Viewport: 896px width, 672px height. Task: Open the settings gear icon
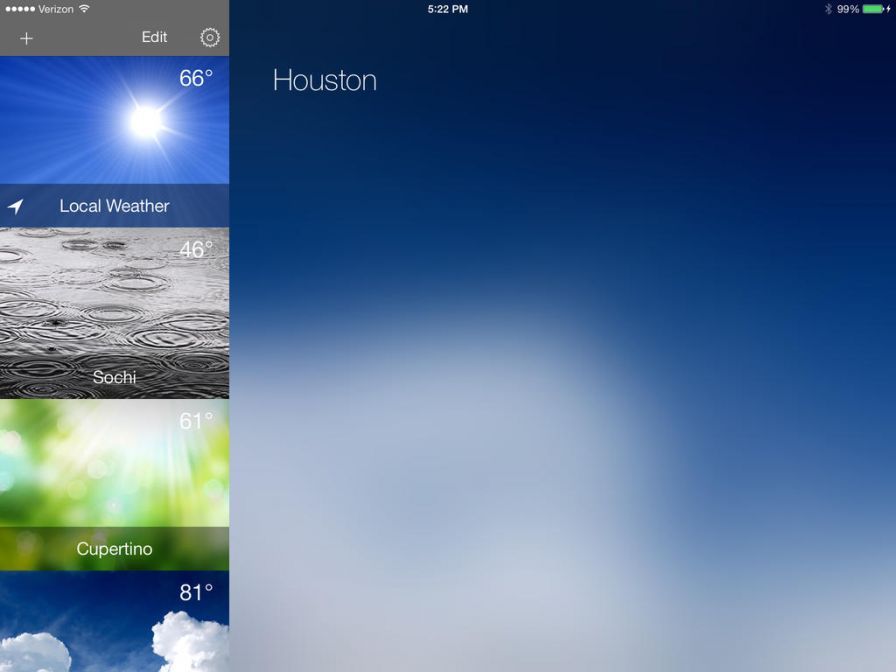click(209, 38)
